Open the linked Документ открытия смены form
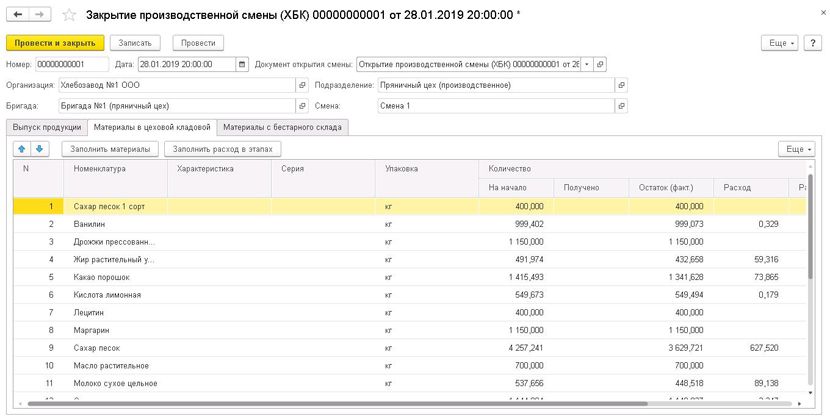This screenshot has height=419, width=830. pyautogui.click(x=600, y=65)
